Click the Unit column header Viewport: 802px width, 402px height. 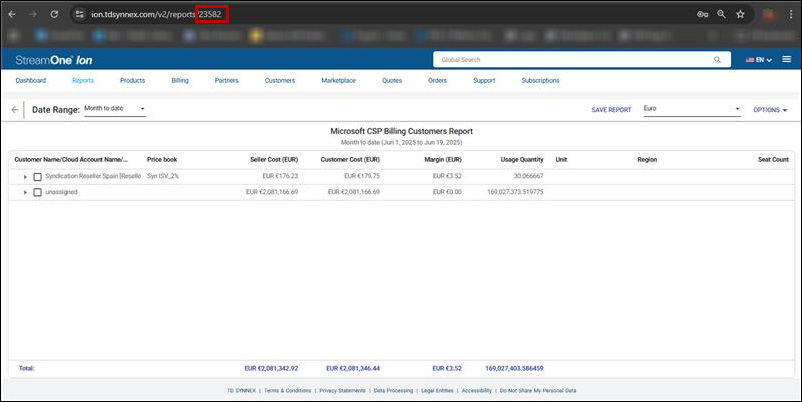click(x=562, y=160)
